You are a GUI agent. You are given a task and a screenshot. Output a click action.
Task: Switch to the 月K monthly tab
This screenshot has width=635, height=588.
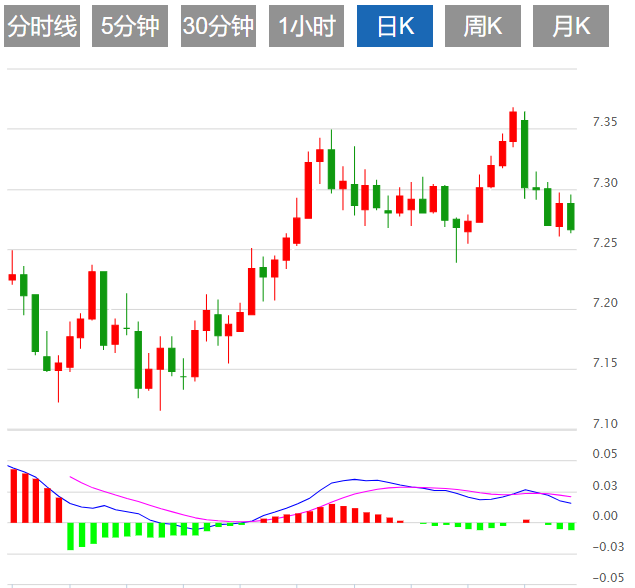pos(571,26)
